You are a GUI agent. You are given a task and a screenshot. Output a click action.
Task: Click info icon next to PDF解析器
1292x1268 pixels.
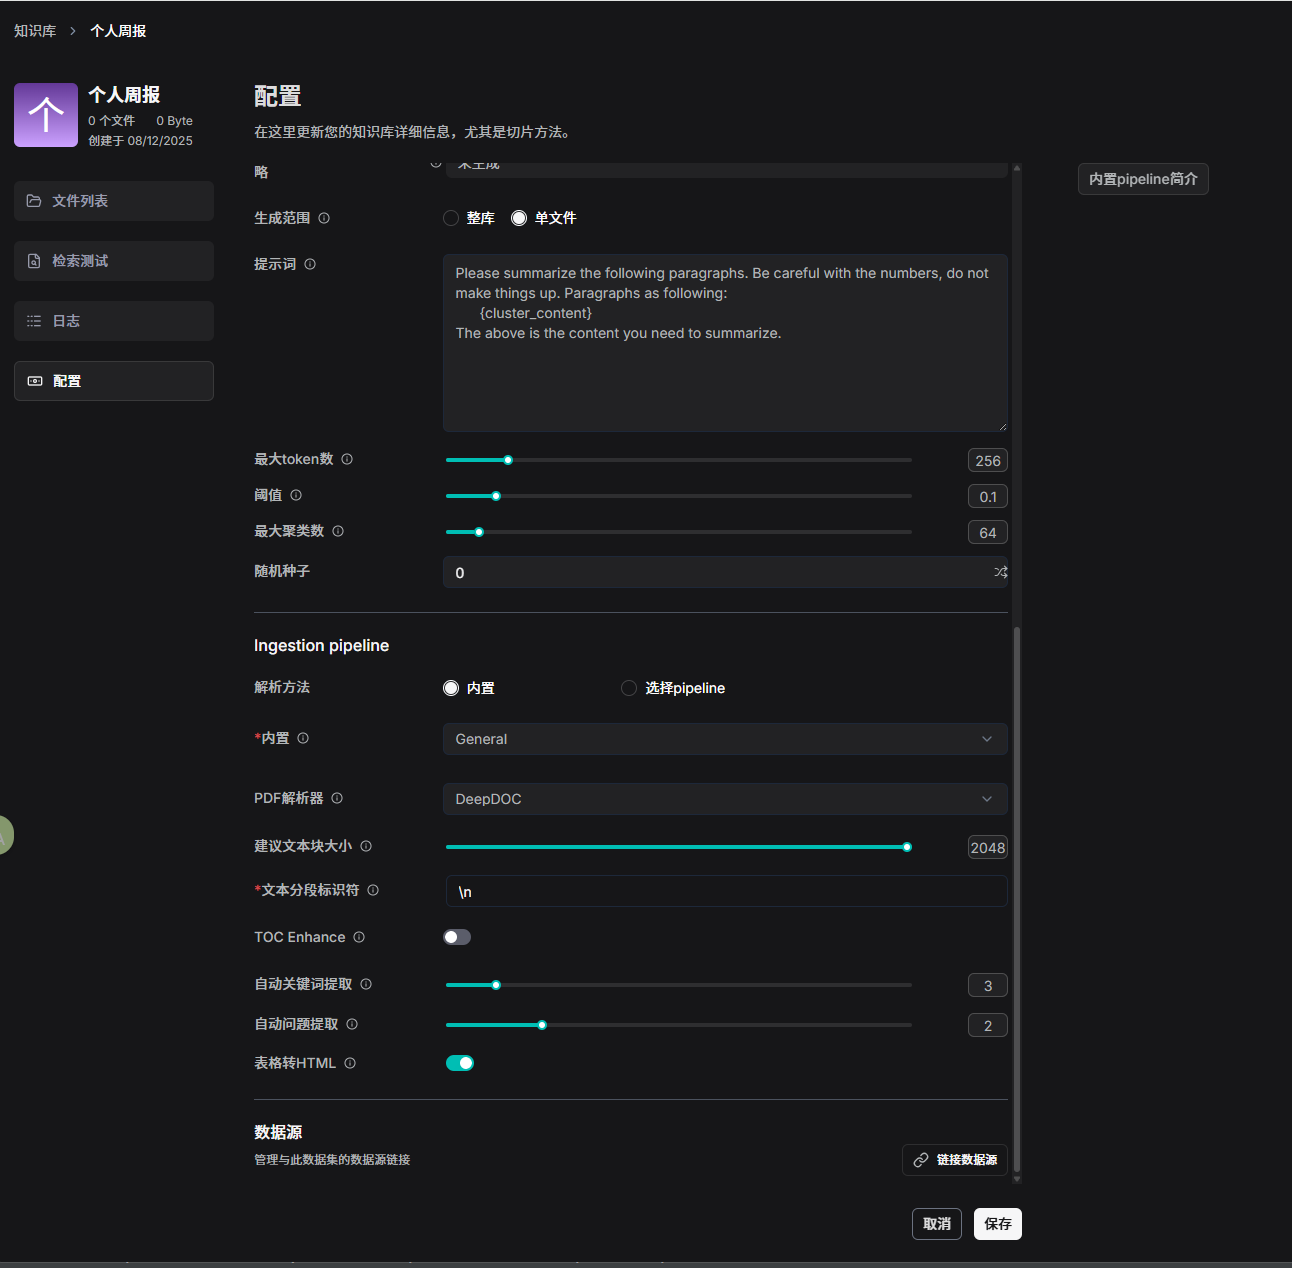tap(337, 798)
